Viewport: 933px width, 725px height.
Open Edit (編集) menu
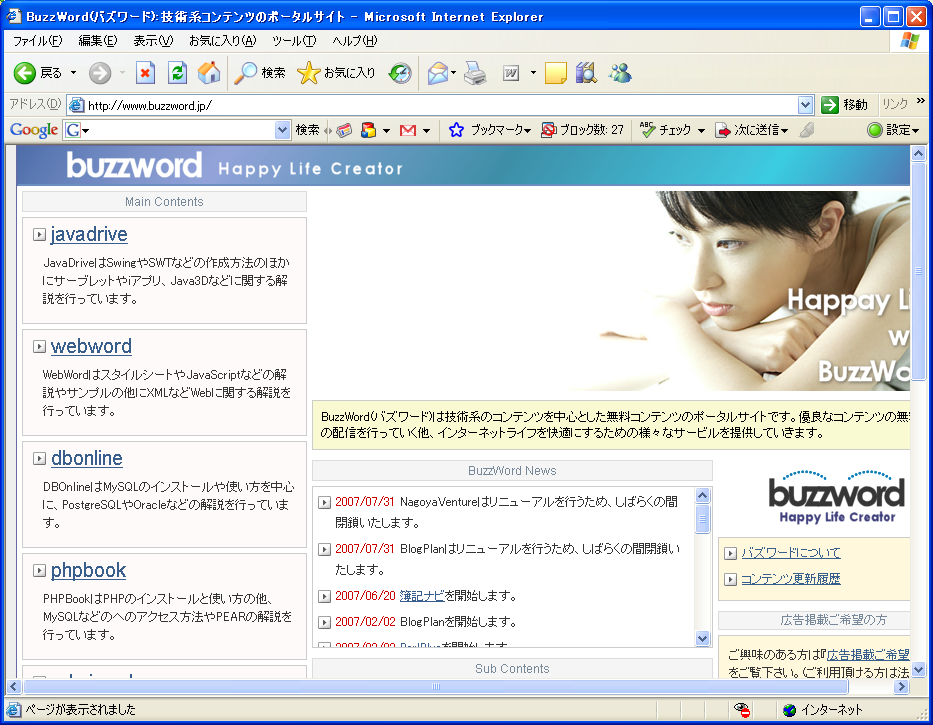pos(98,40)
